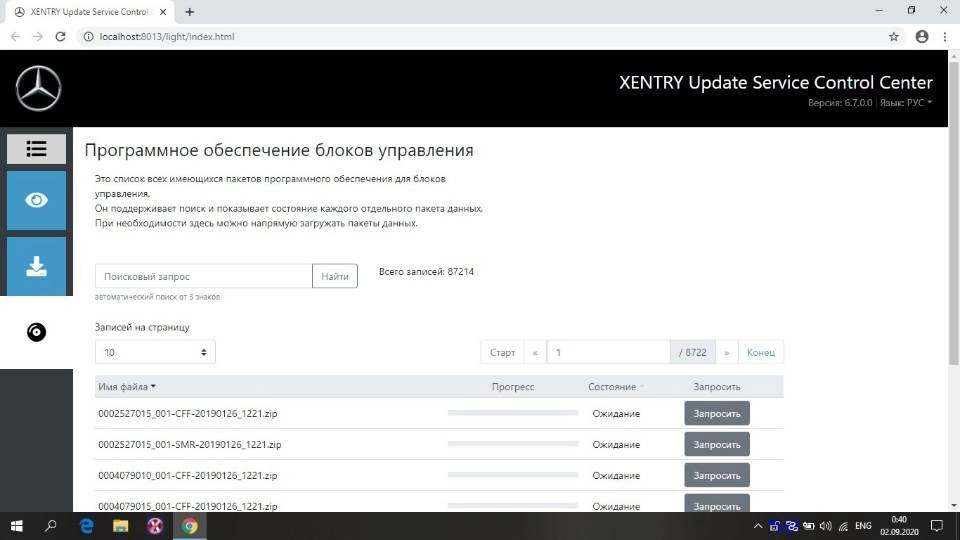
Task: Open network connection tray icon
Action: (x=843, y=526)
